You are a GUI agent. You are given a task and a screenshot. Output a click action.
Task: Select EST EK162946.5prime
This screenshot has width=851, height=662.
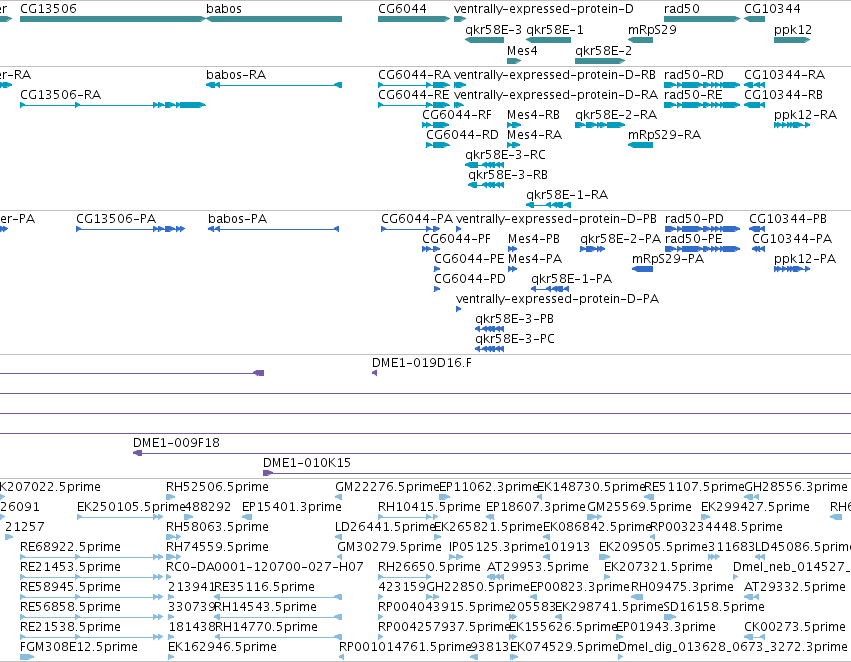(171, 657)
